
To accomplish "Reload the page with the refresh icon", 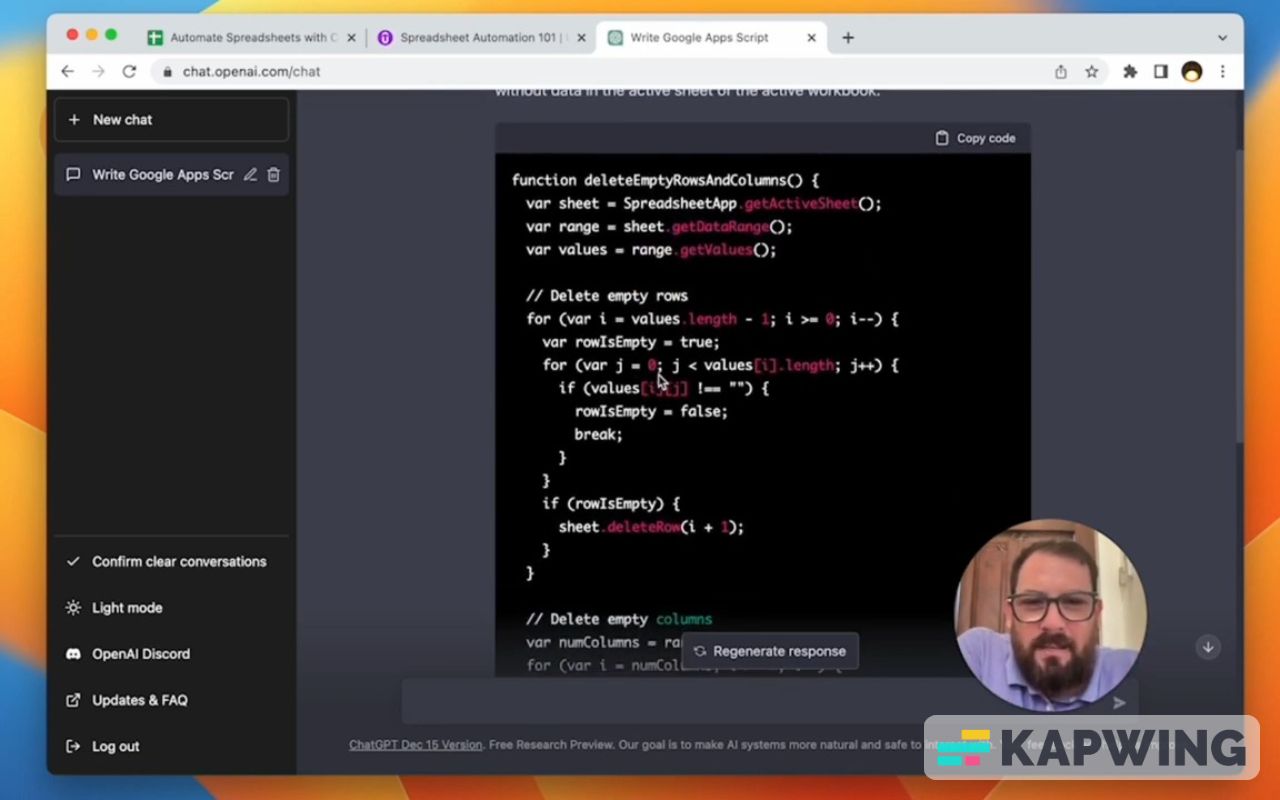I will pos(129,72).
